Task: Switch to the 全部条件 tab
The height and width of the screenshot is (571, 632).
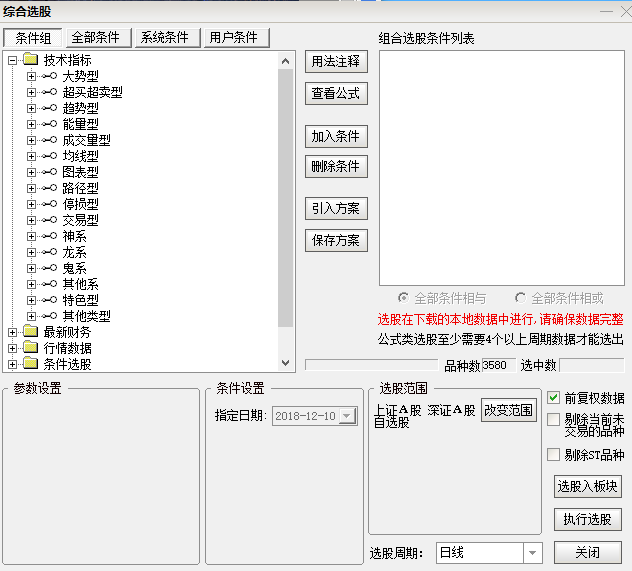Action: pos(96,37)
